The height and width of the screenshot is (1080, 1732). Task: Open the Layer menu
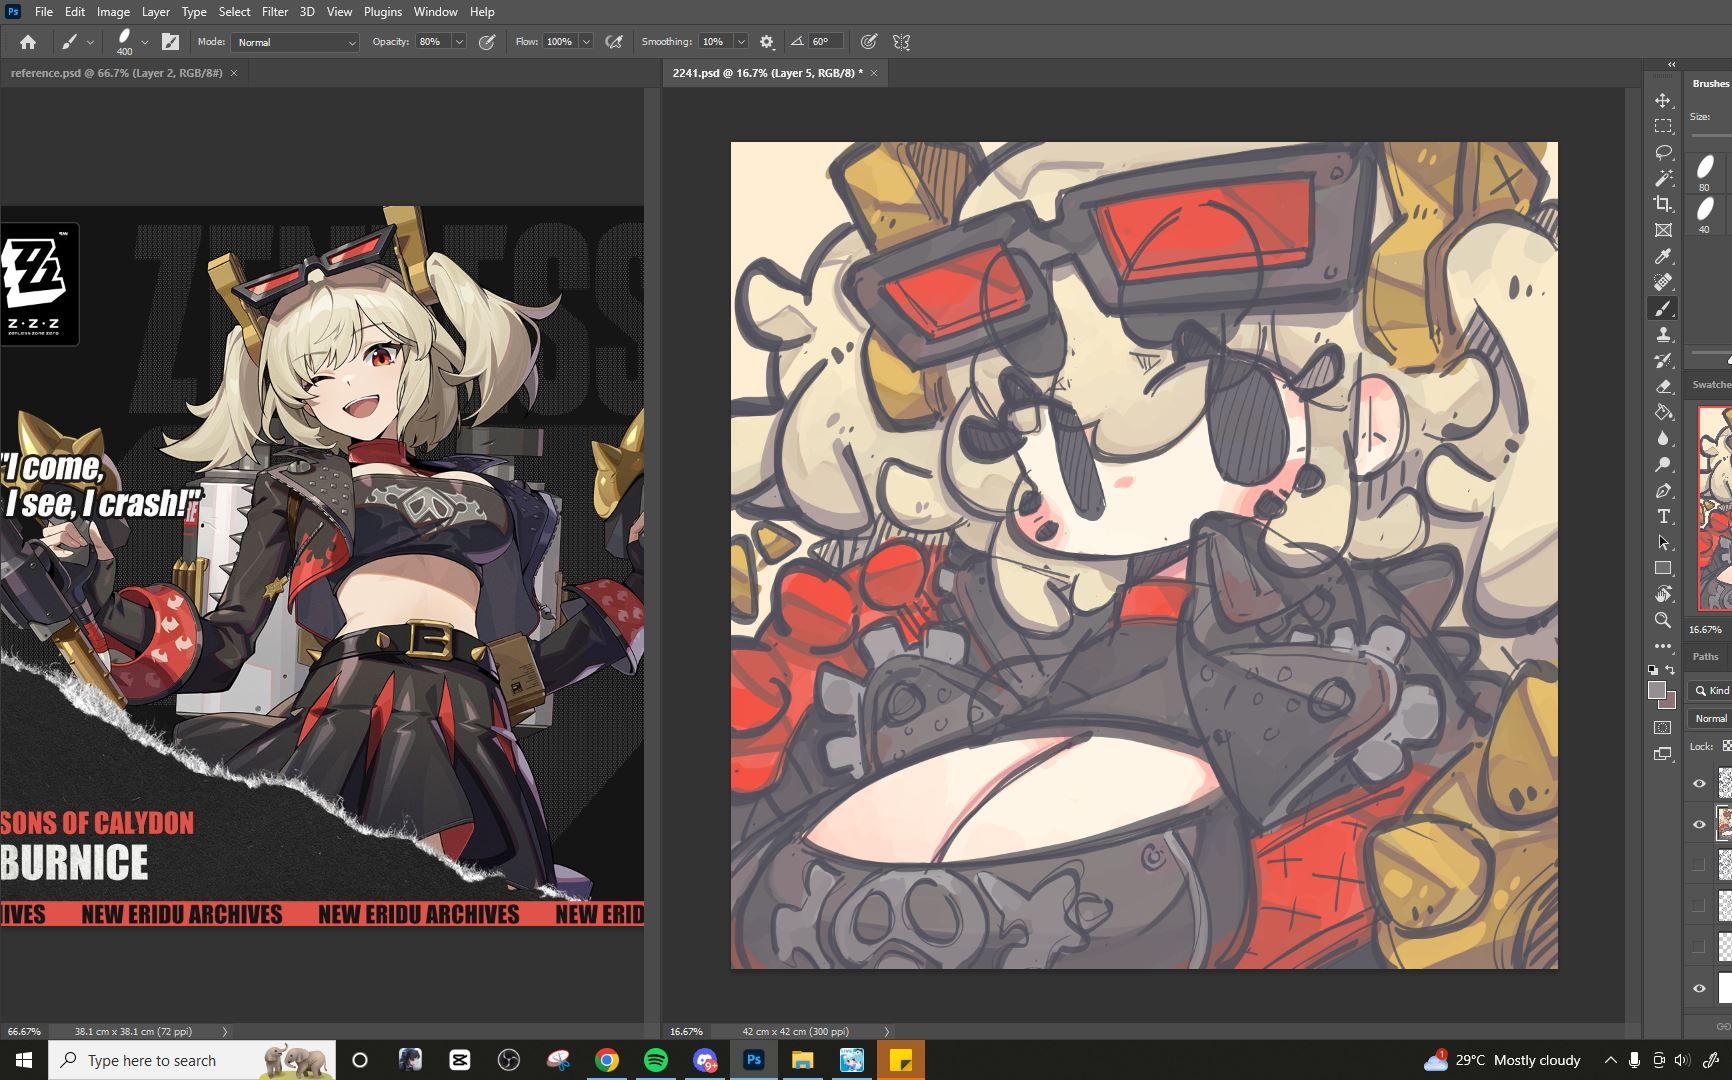155,12
